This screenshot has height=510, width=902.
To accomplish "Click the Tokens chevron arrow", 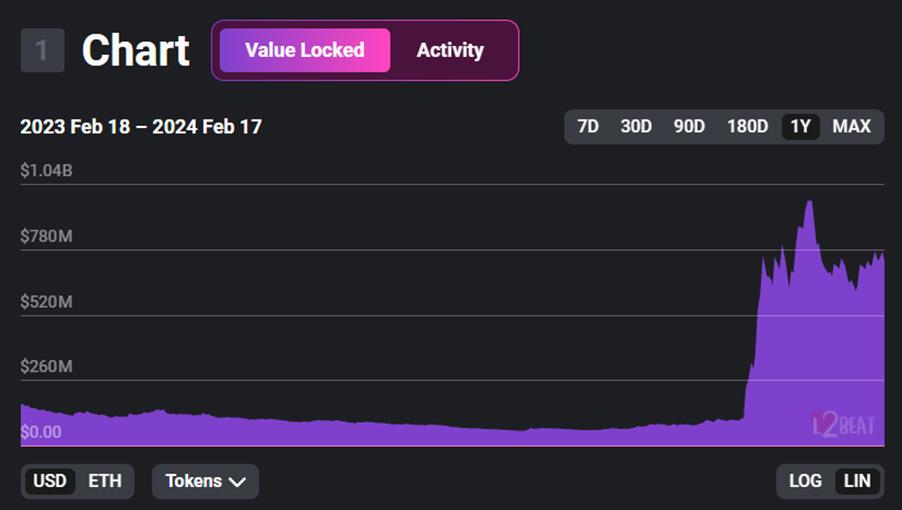I will click(x=237, y=481).
